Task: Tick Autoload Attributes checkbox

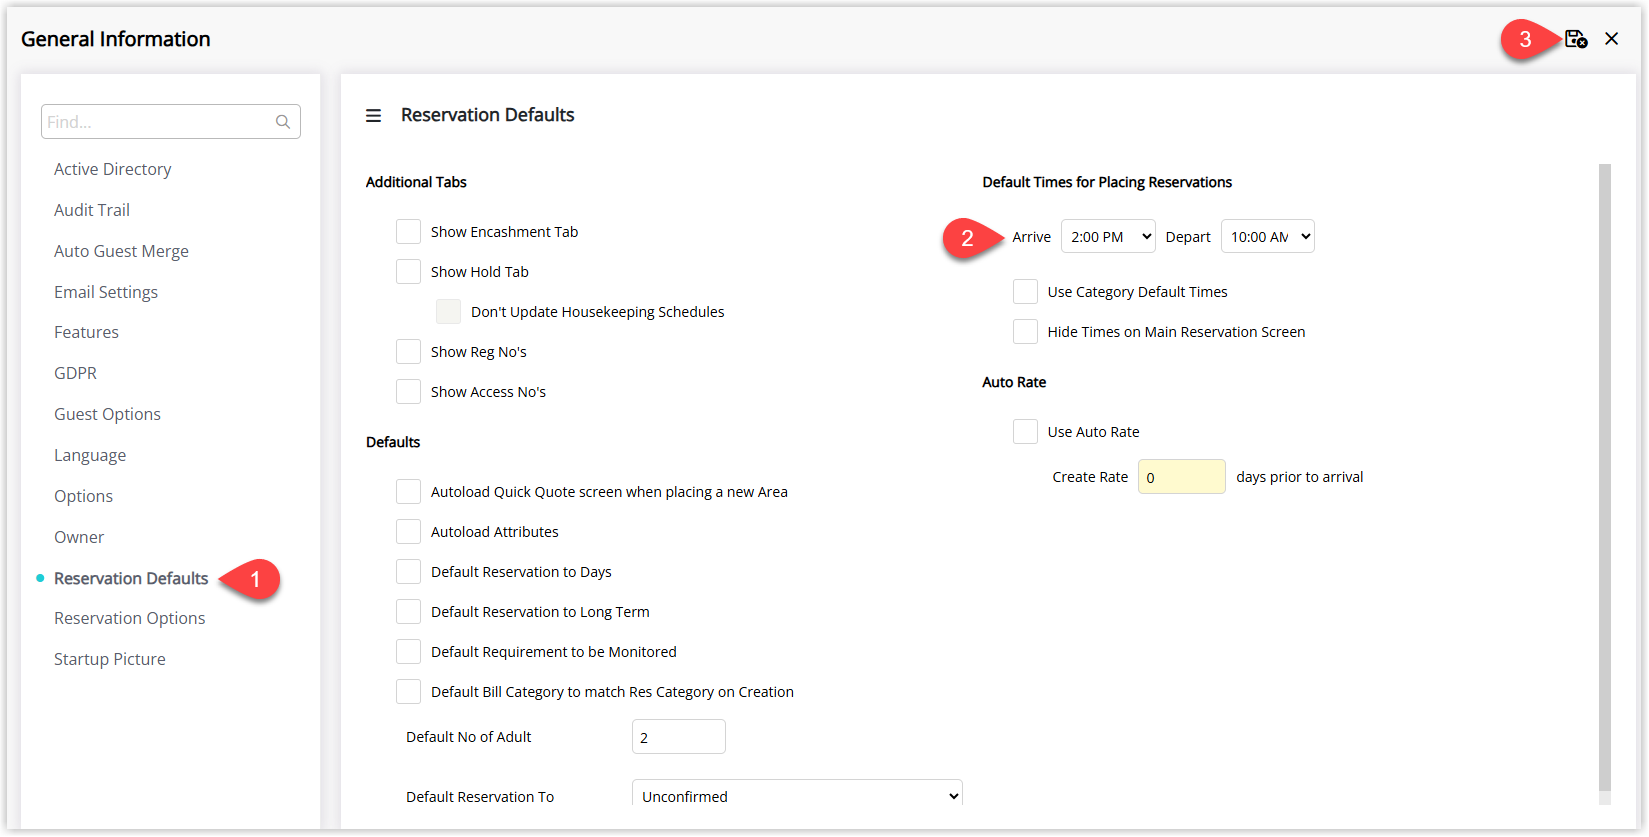Action: click(408, 532)
